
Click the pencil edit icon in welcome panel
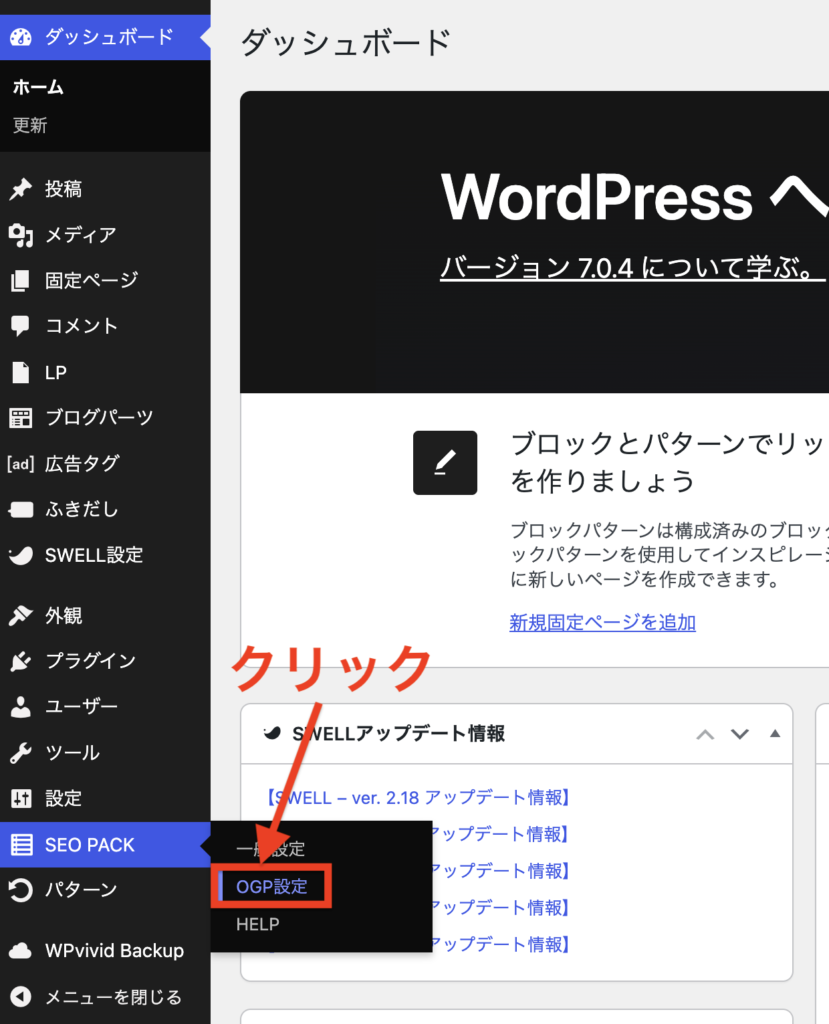click(x=445, y=462)
